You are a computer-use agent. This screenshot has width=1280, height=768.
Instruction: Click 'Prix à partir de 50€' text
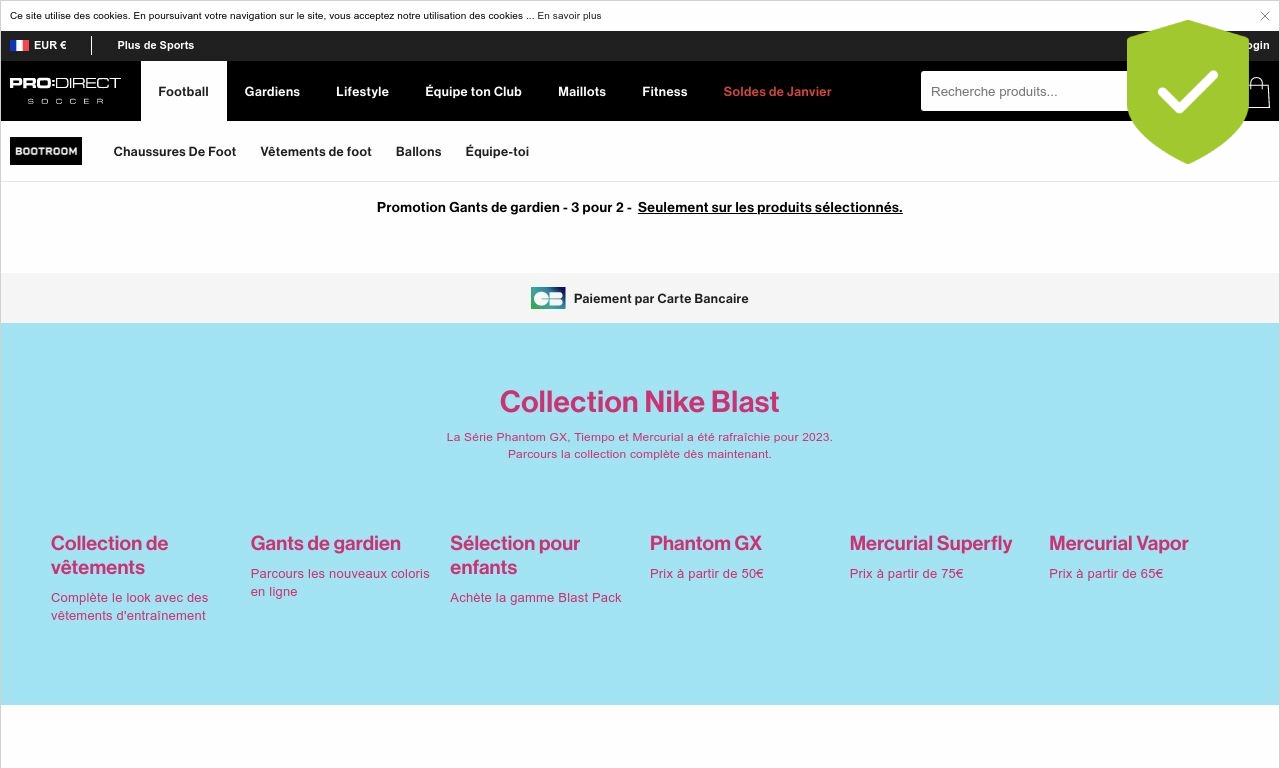click(x=707, y=574)
